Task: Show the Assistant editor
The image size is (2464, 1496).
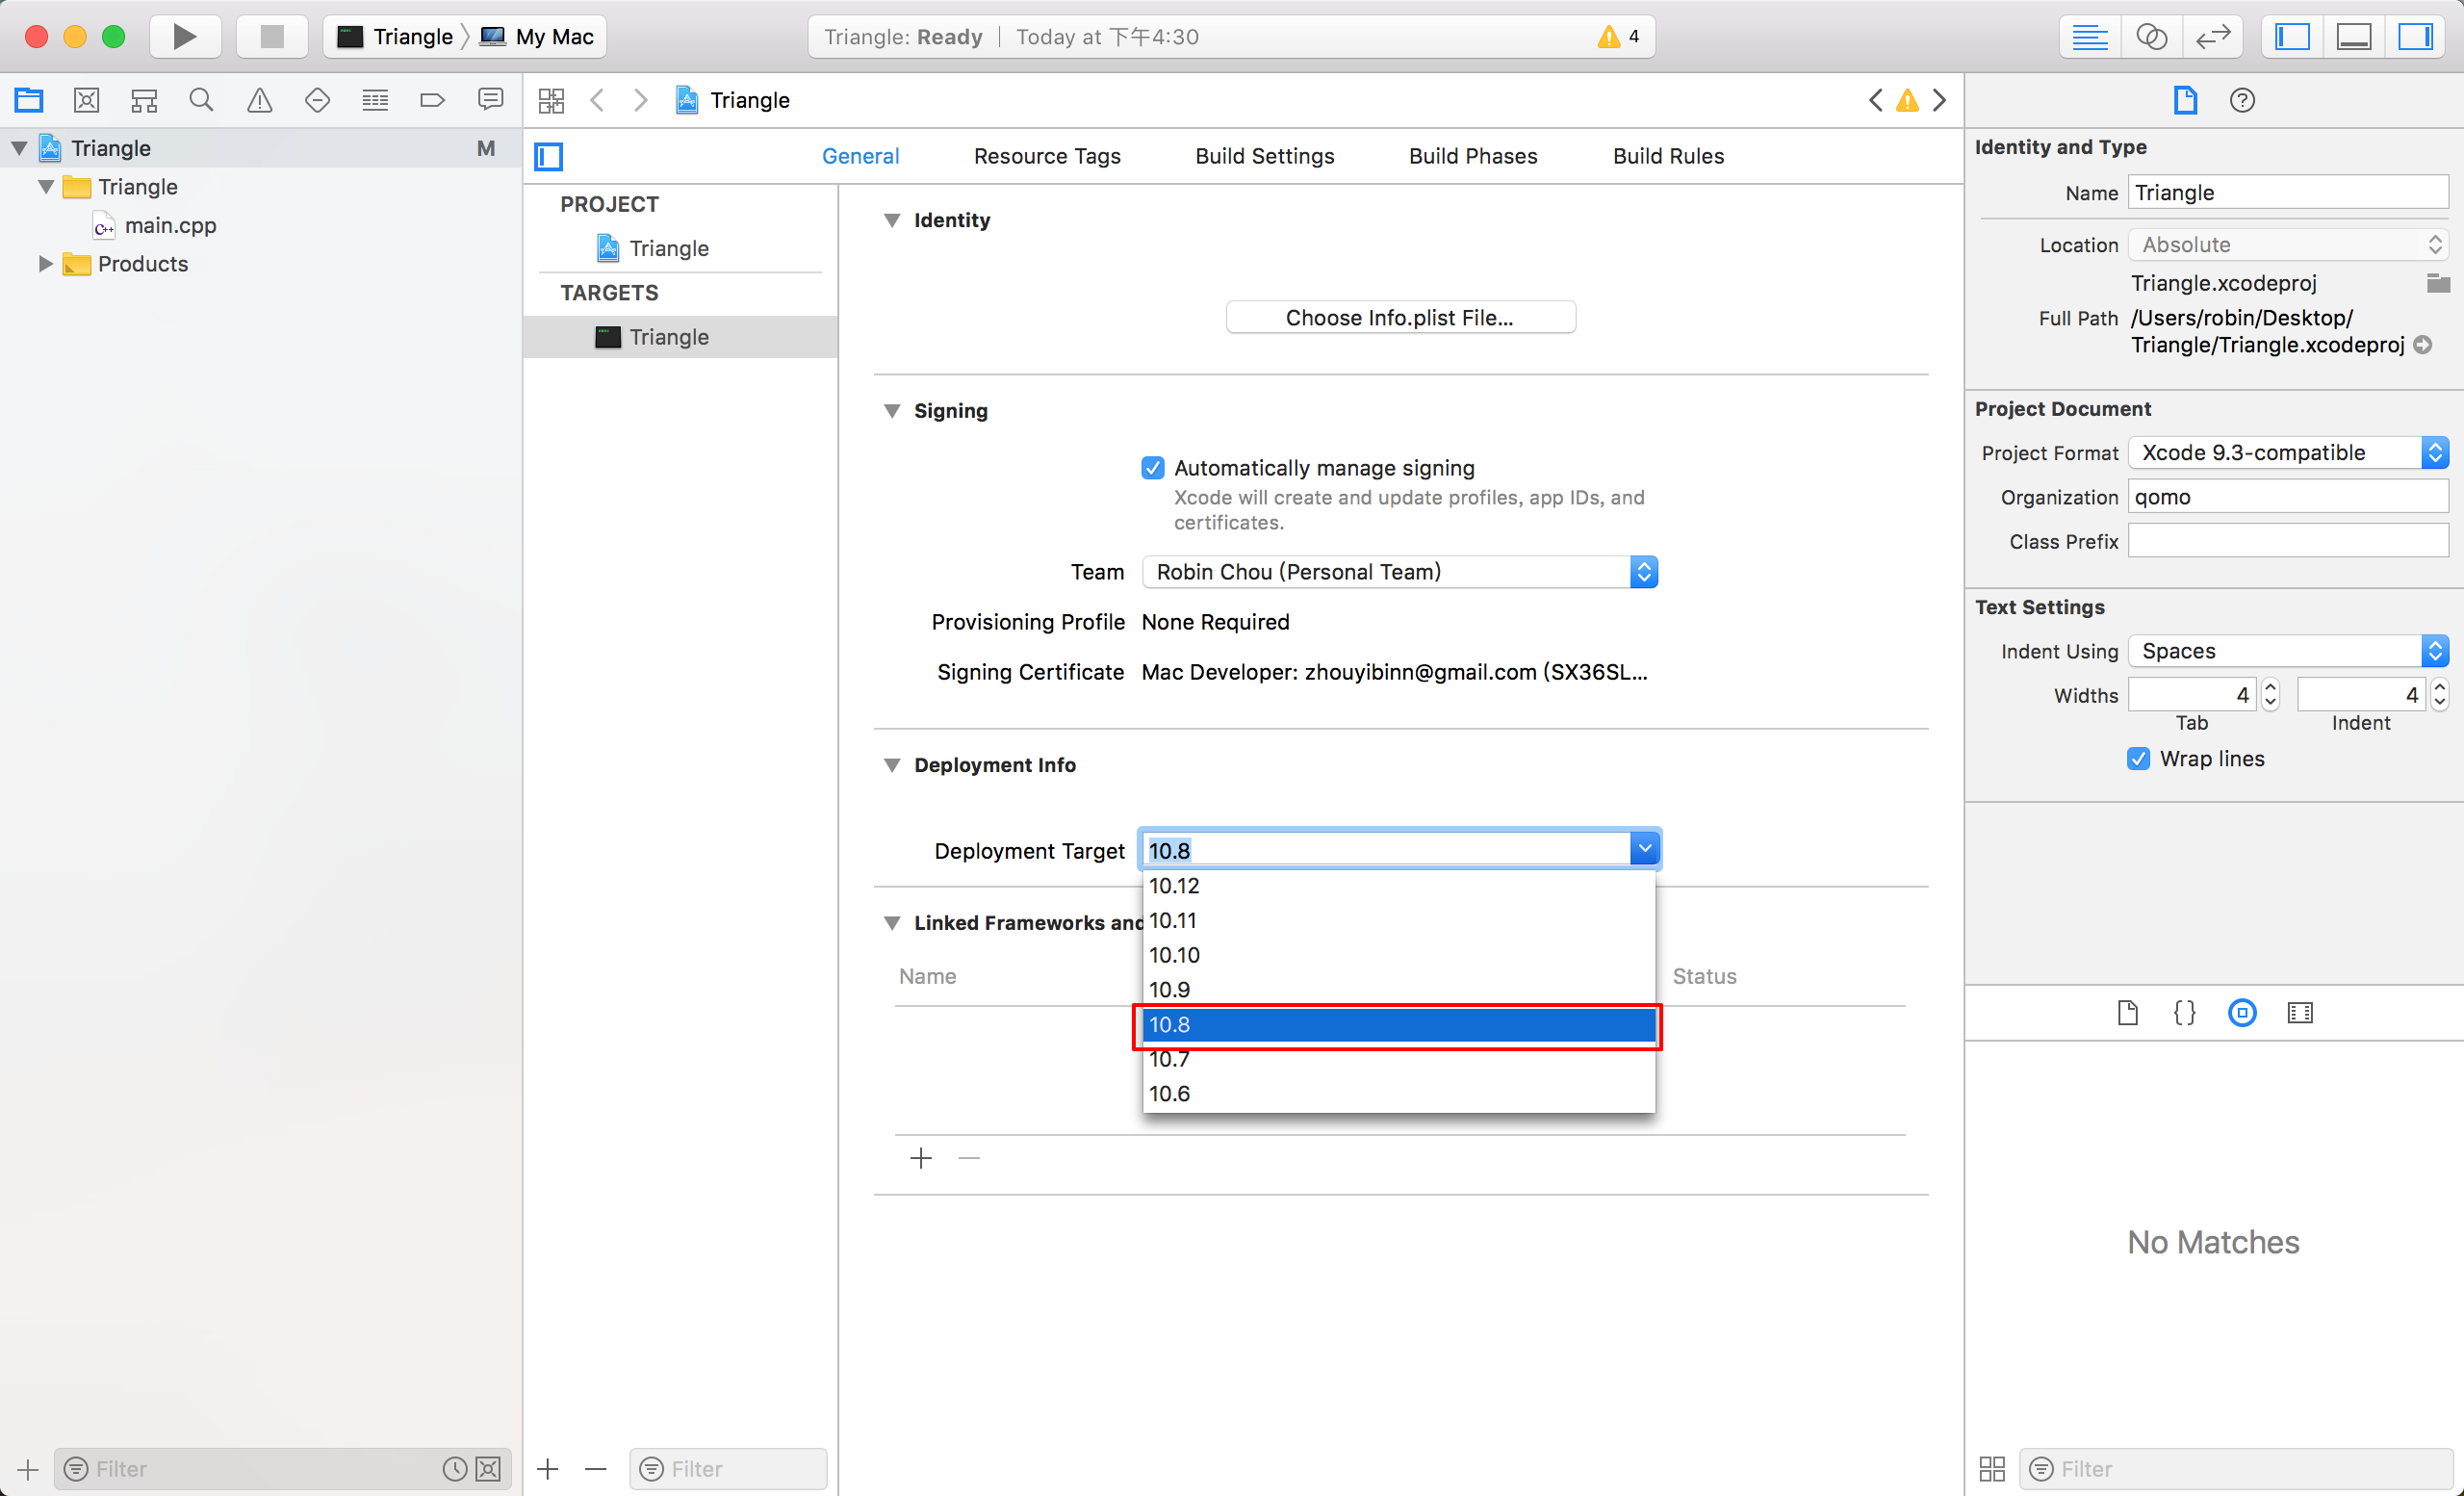Action: click(x=2151, y=37)
